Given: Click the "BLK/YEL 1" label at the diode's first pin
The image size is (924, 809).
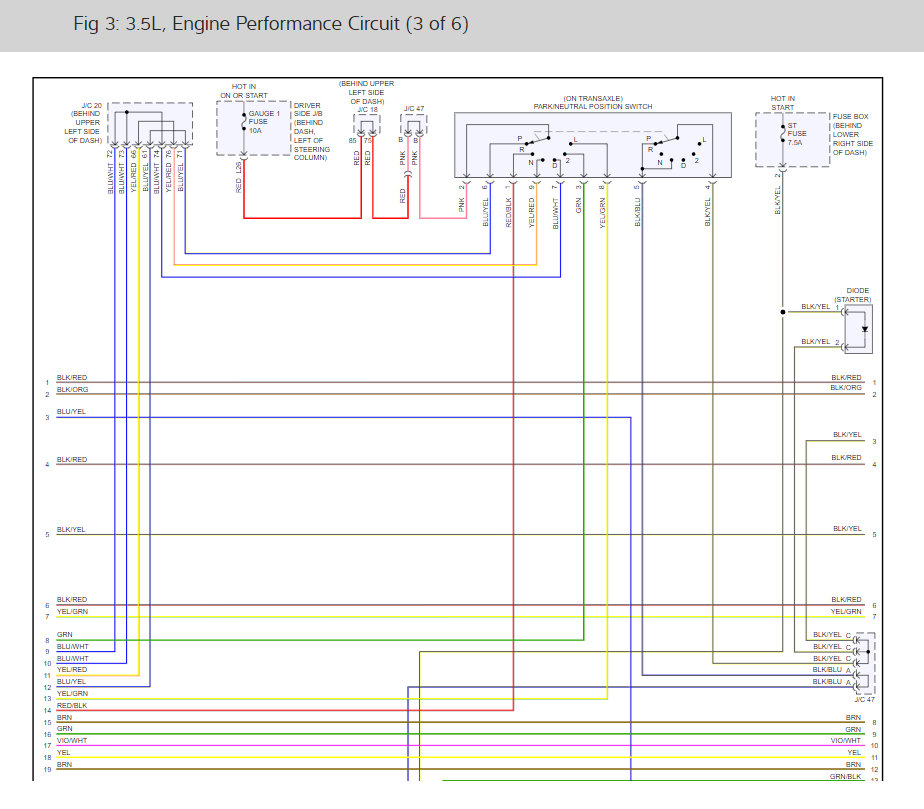Looking at the screenshot, I should (x=820, y=307).
